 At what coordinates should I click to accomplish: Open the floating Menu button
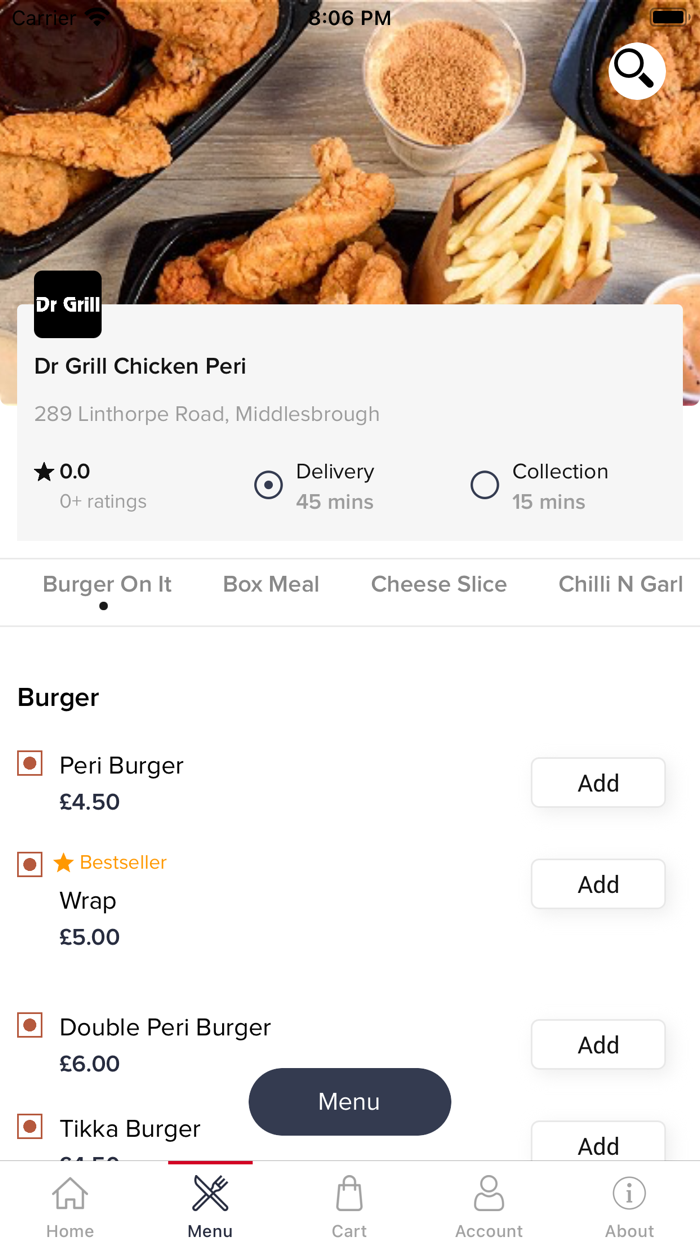[349, 1101]
